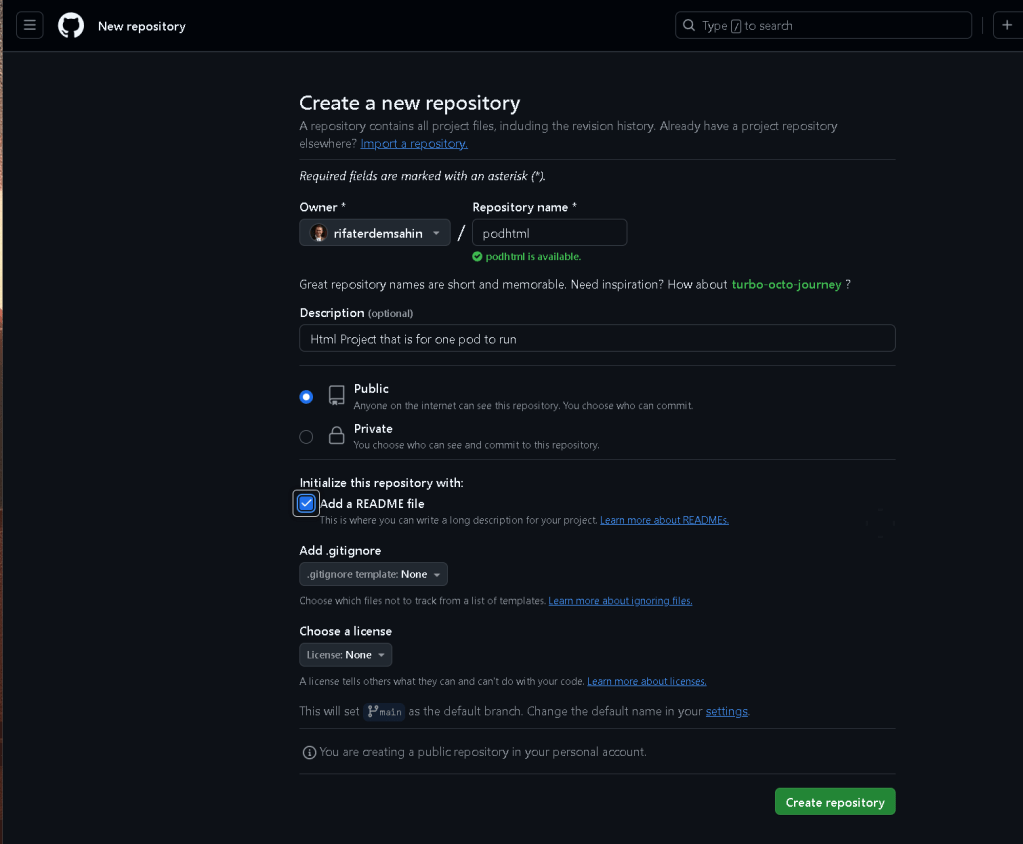Focus the top search bar
The width and height of the screenshot is (1023, 844).
(823, 25)
